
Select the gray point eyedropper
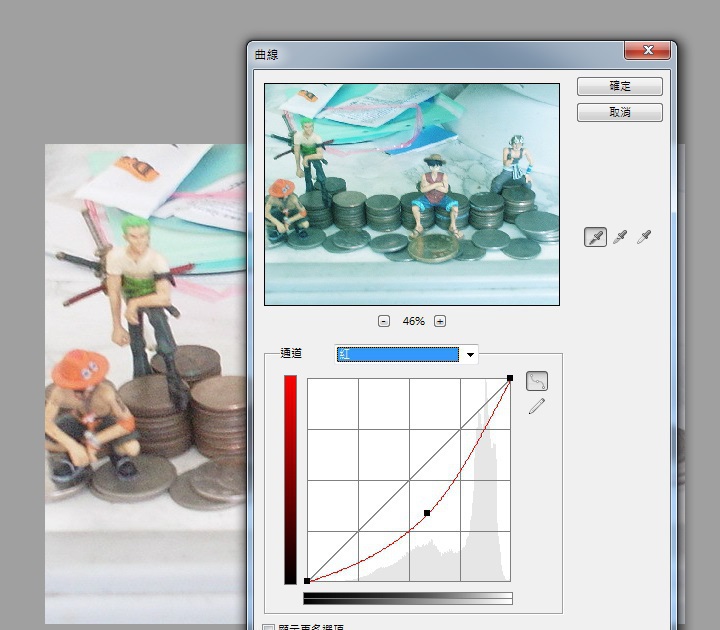(x=620, y=237)
